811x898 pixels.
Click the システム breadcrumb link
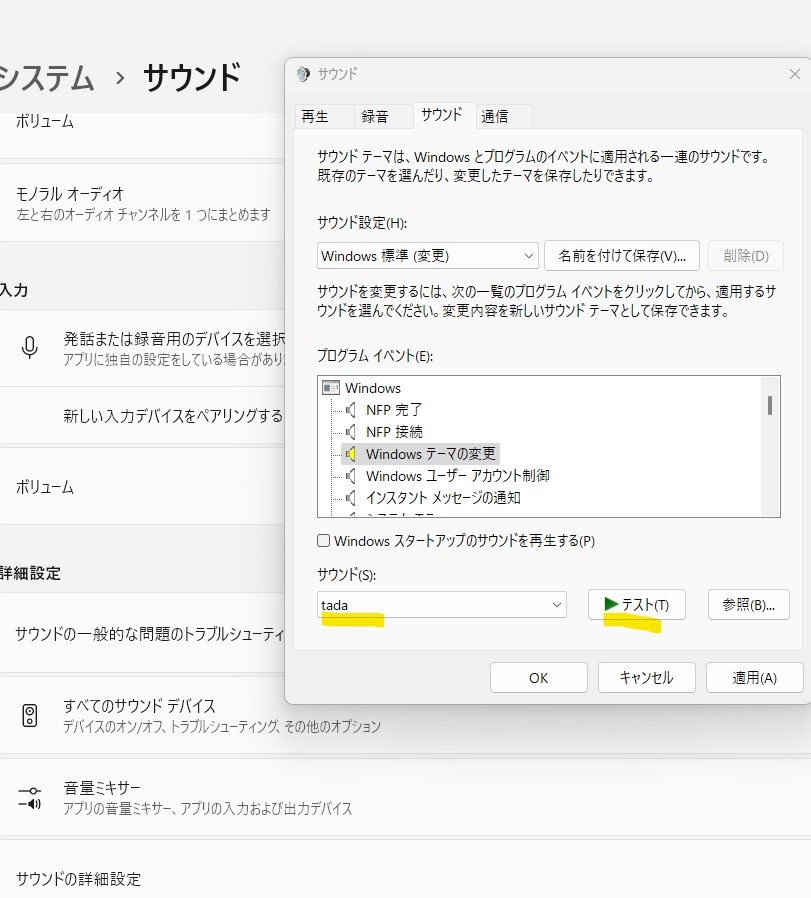coord(46,78)
